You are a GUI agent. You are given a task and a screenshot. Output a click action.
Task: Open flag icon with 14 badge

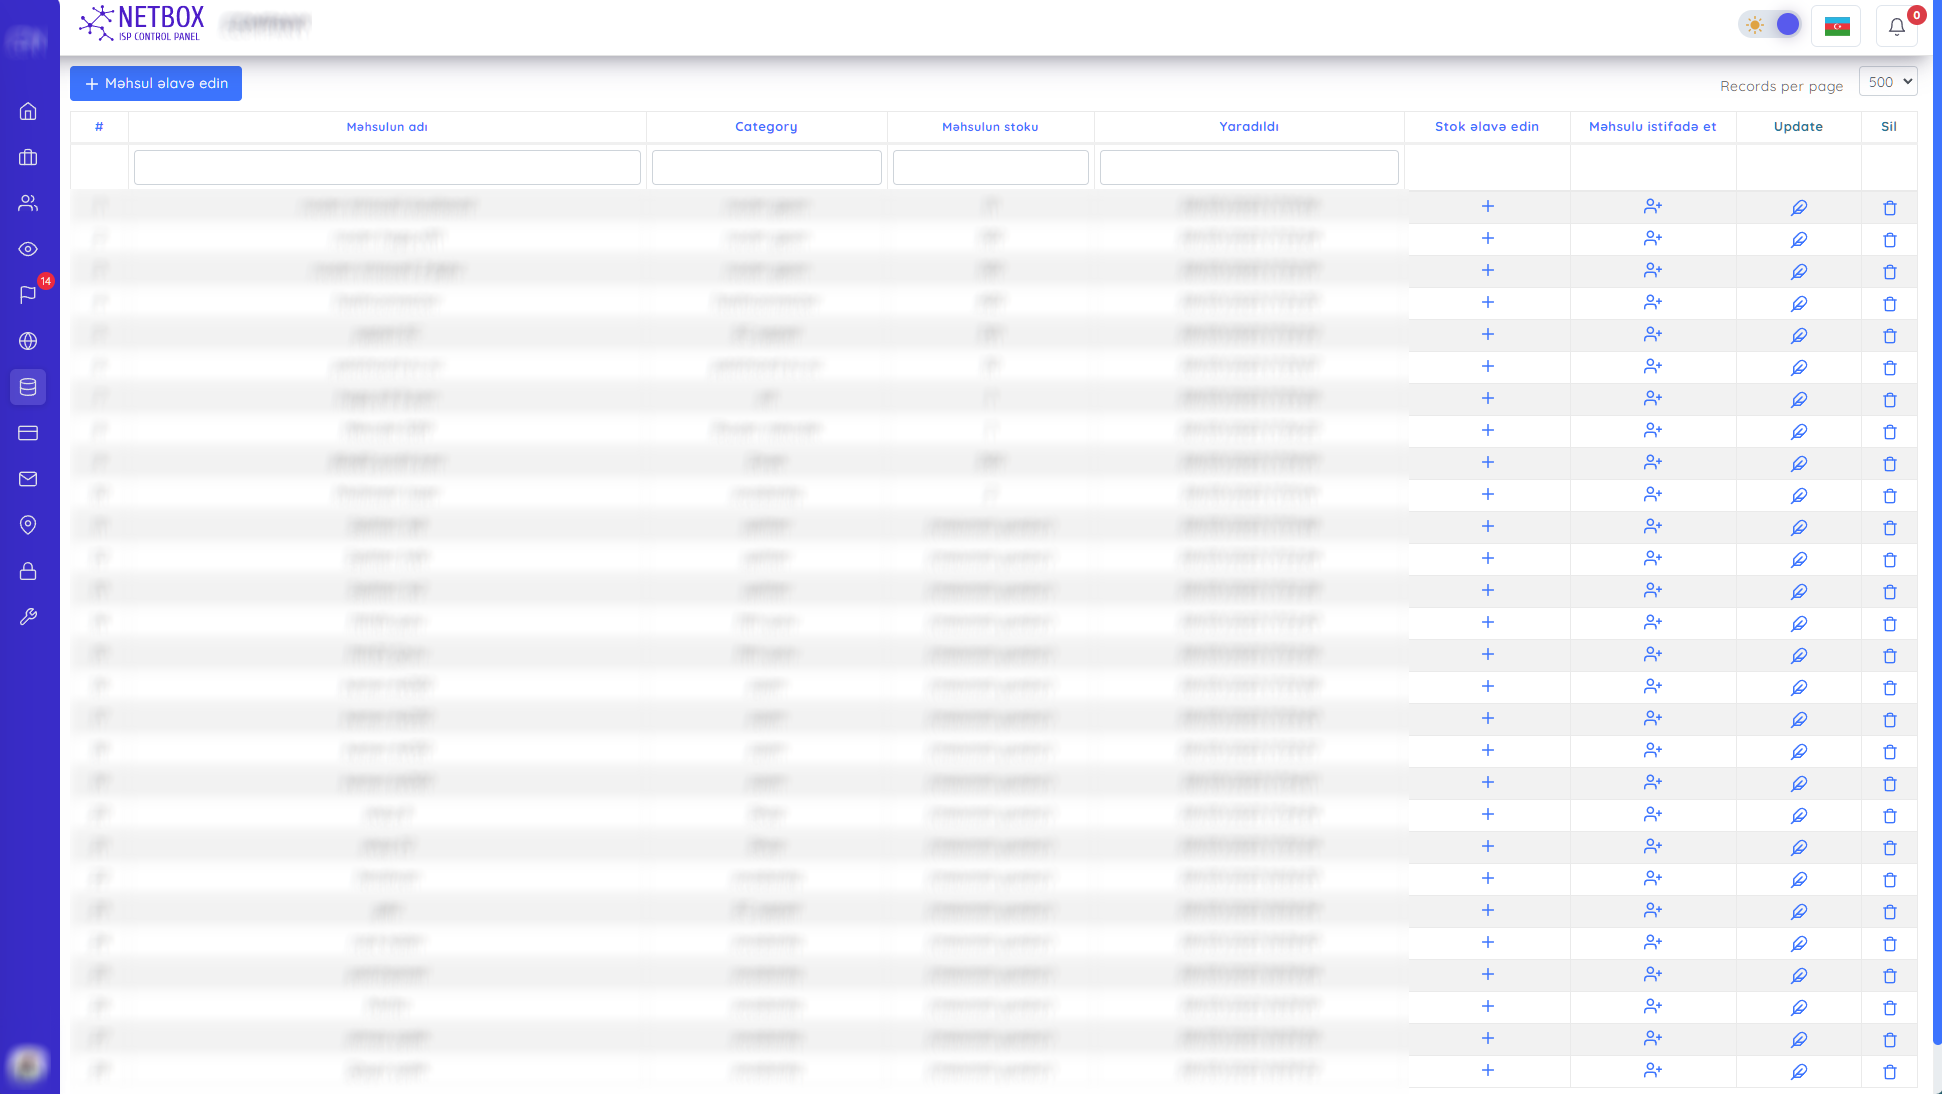28,295
